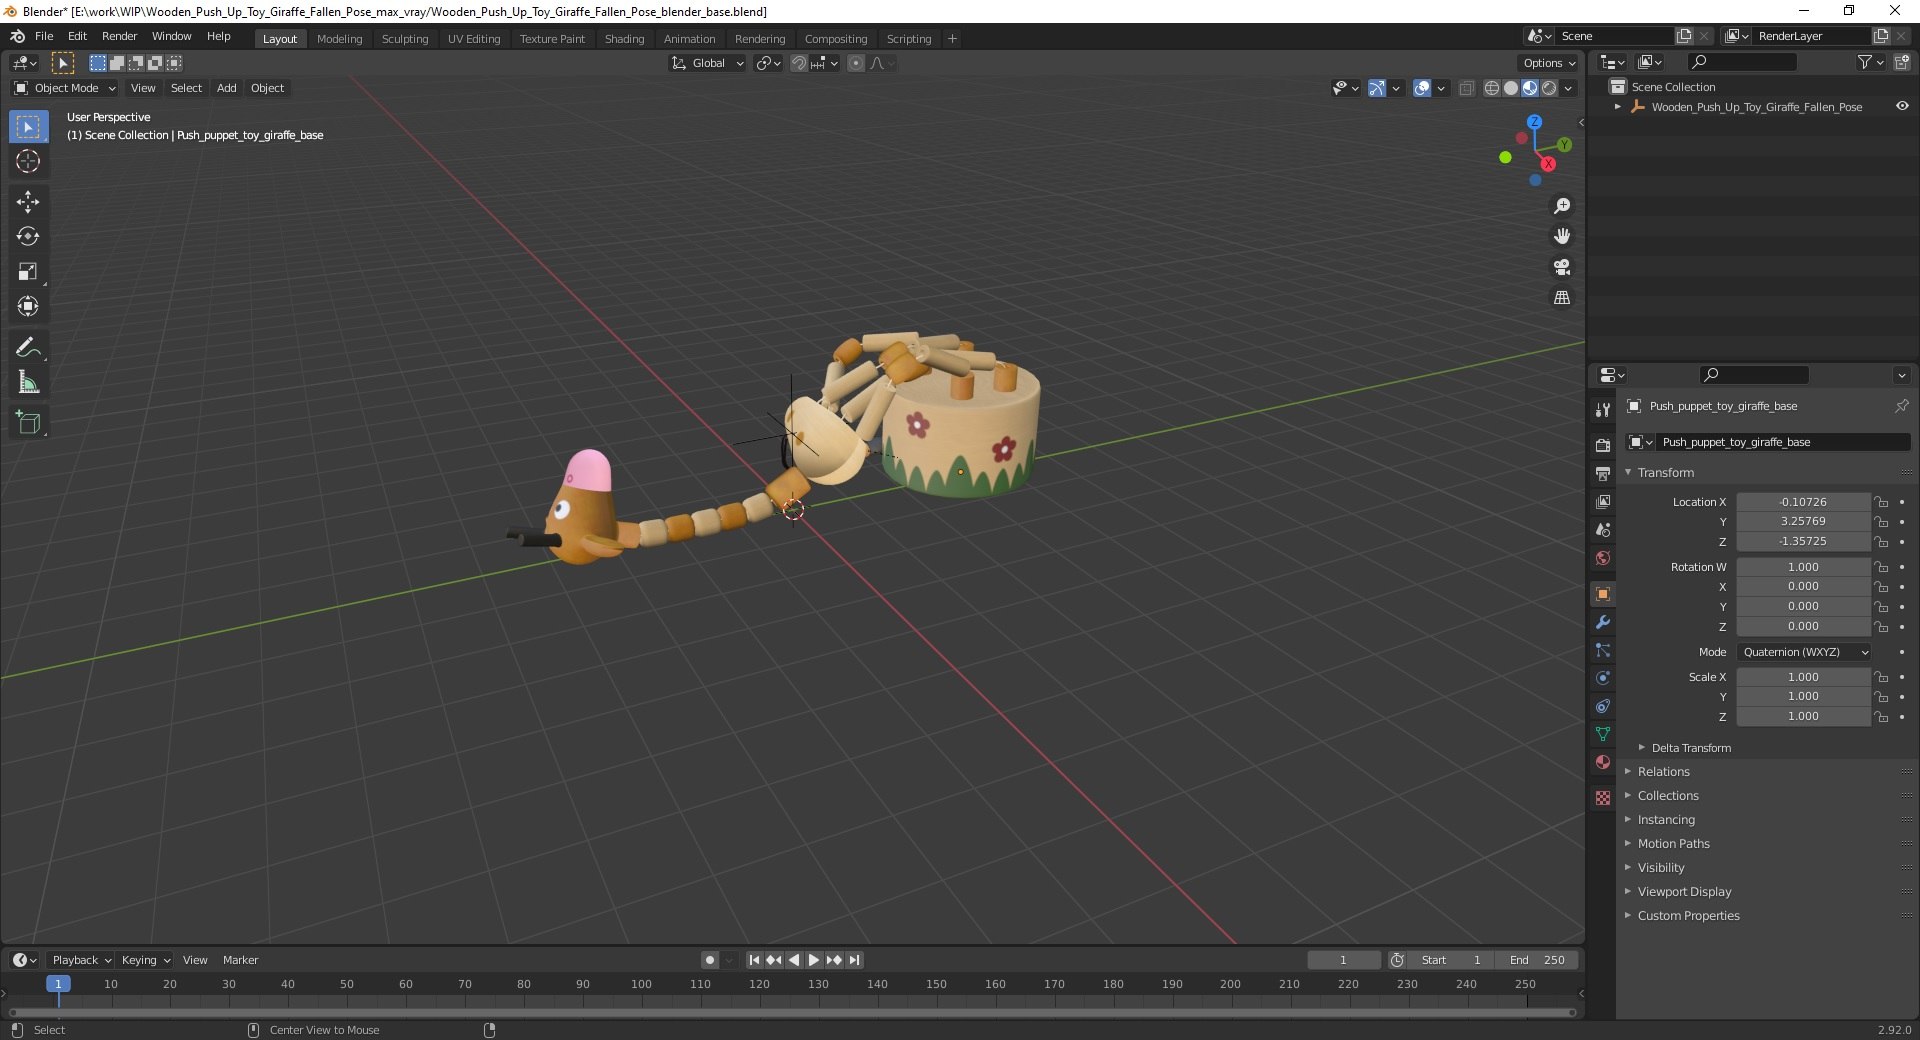Open timeline Marker menu

240,960
